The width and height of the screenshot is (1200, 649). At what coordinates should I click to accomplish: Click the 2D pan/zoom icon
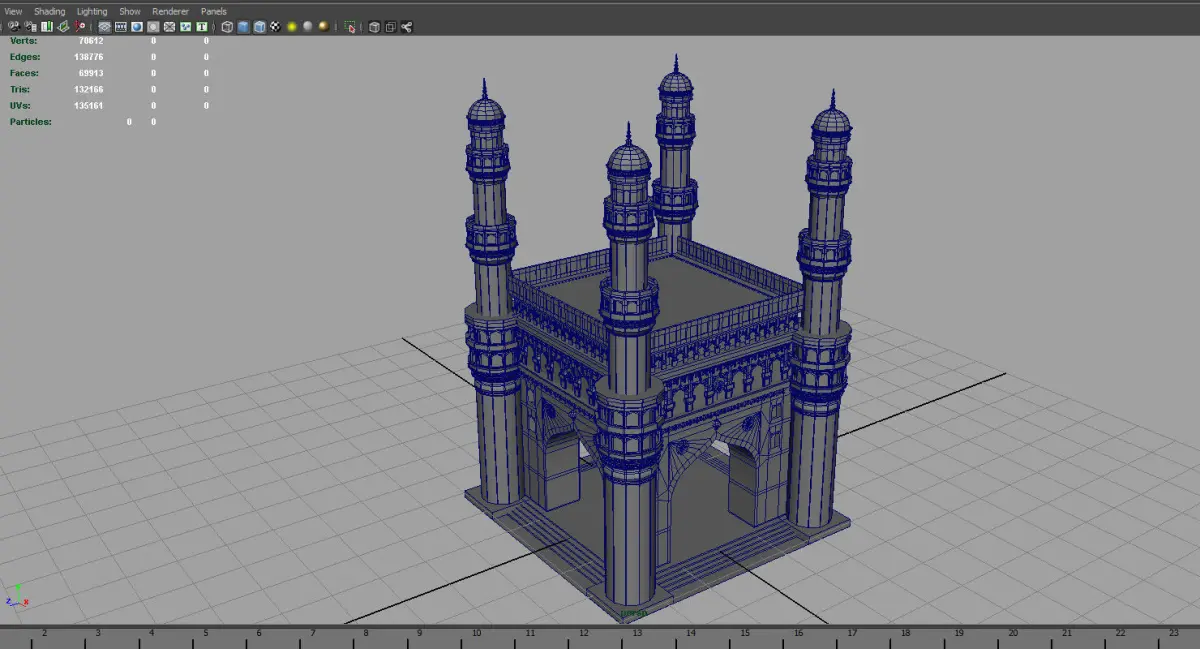tap(80, 27)
